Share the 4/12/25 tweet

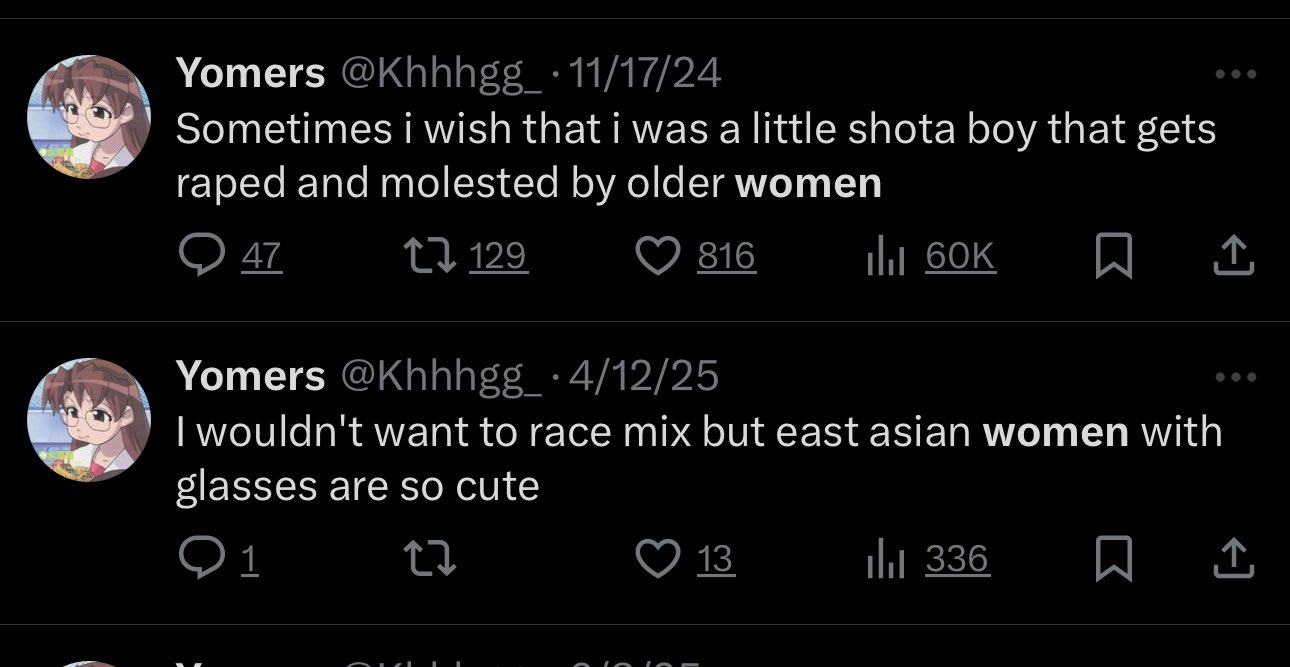pos(1234,560)
